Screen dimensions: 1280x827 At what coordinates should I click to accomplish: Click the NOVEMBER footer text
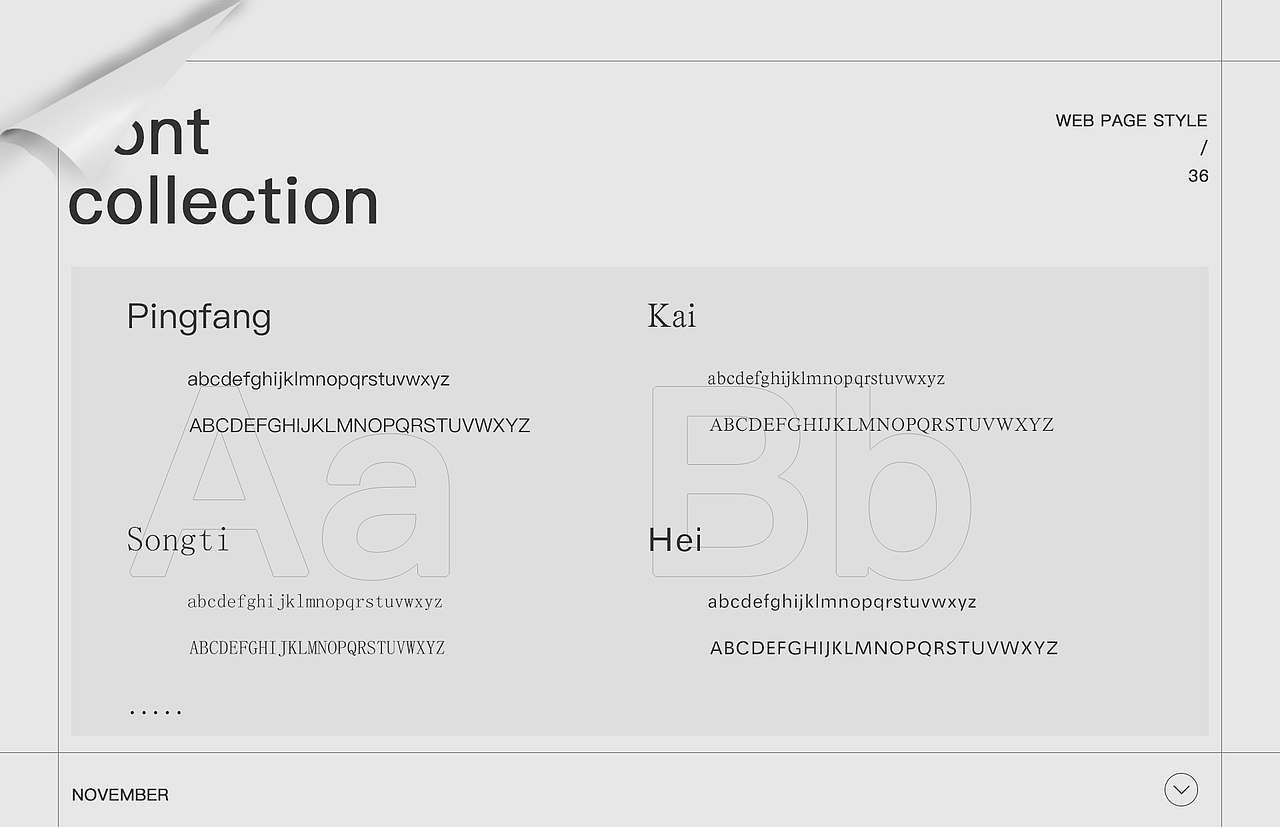point(120,795)
